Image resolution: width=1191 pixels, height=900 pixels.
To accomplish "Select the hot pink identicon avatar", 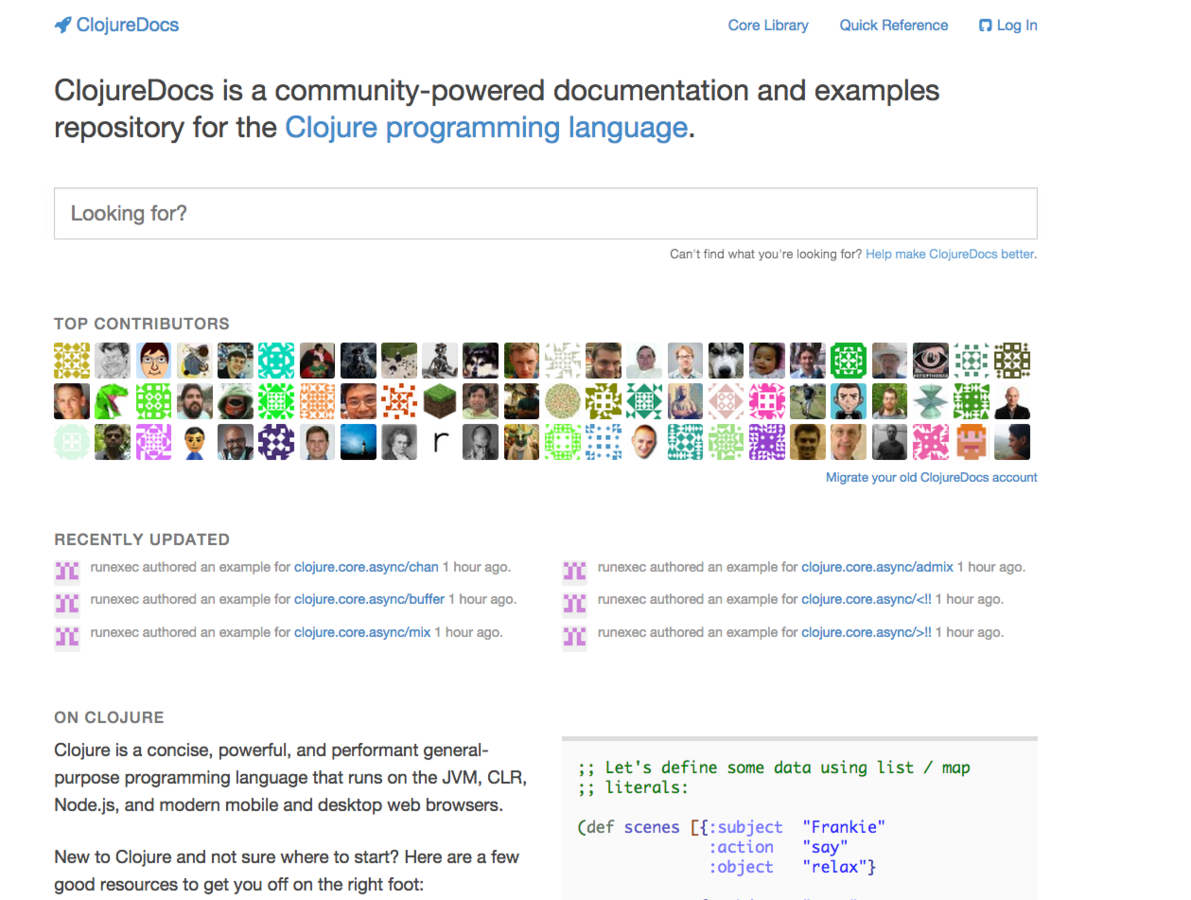I will (766, 401).
